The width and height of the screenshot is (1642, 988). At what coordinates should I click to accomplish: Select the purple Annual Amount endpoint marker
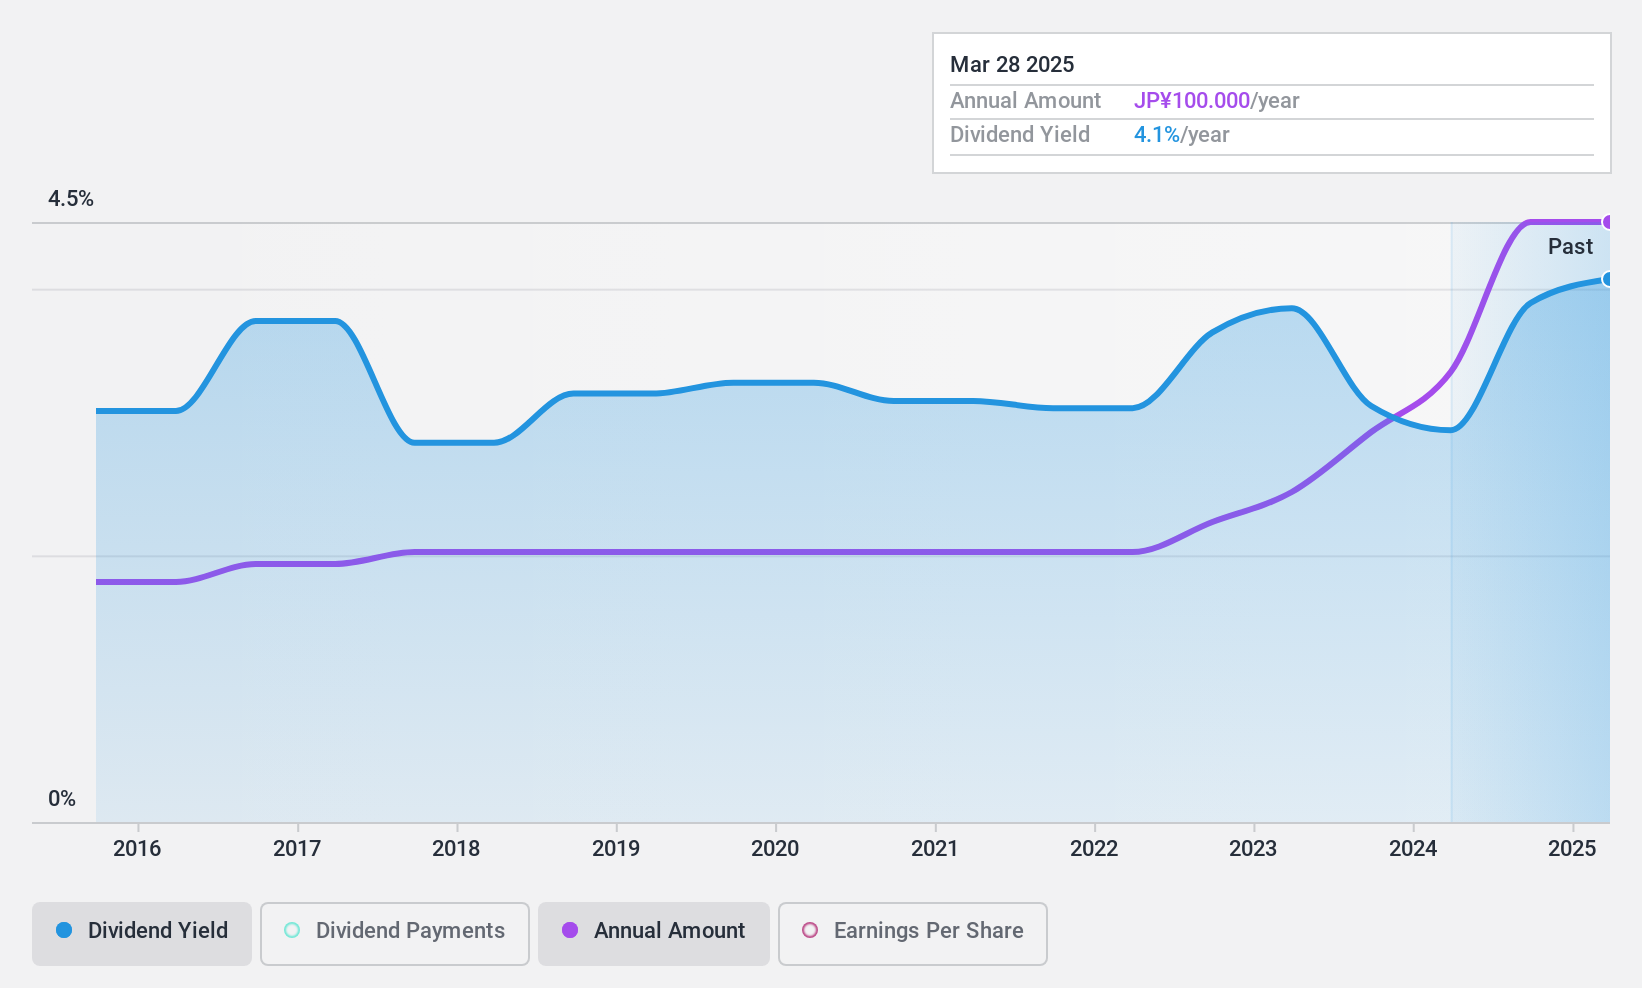point(1607,222)
